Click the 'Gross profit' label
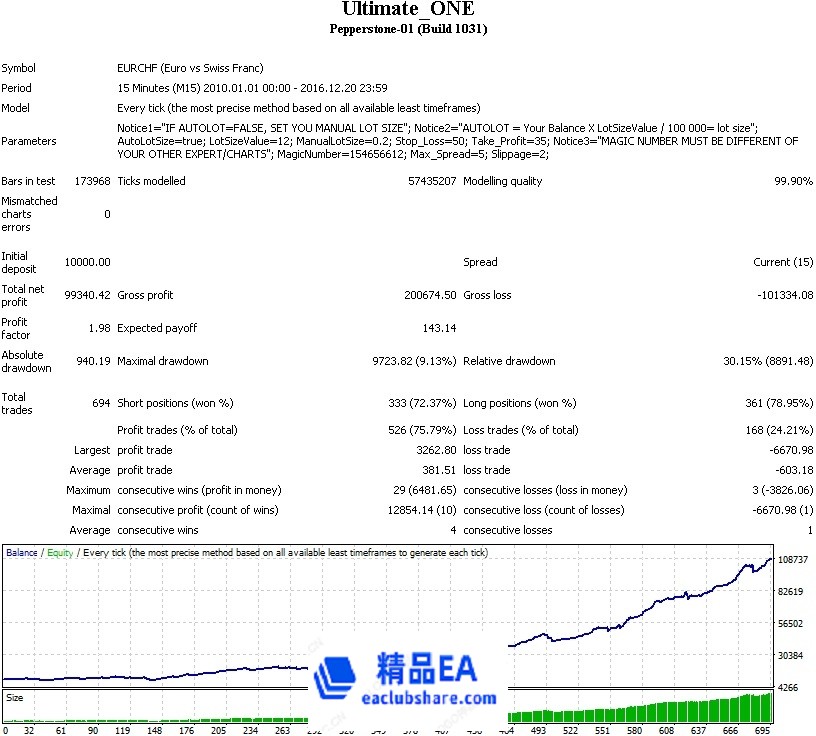This screenshot has width=816, height=736. [x=145, y=295]
